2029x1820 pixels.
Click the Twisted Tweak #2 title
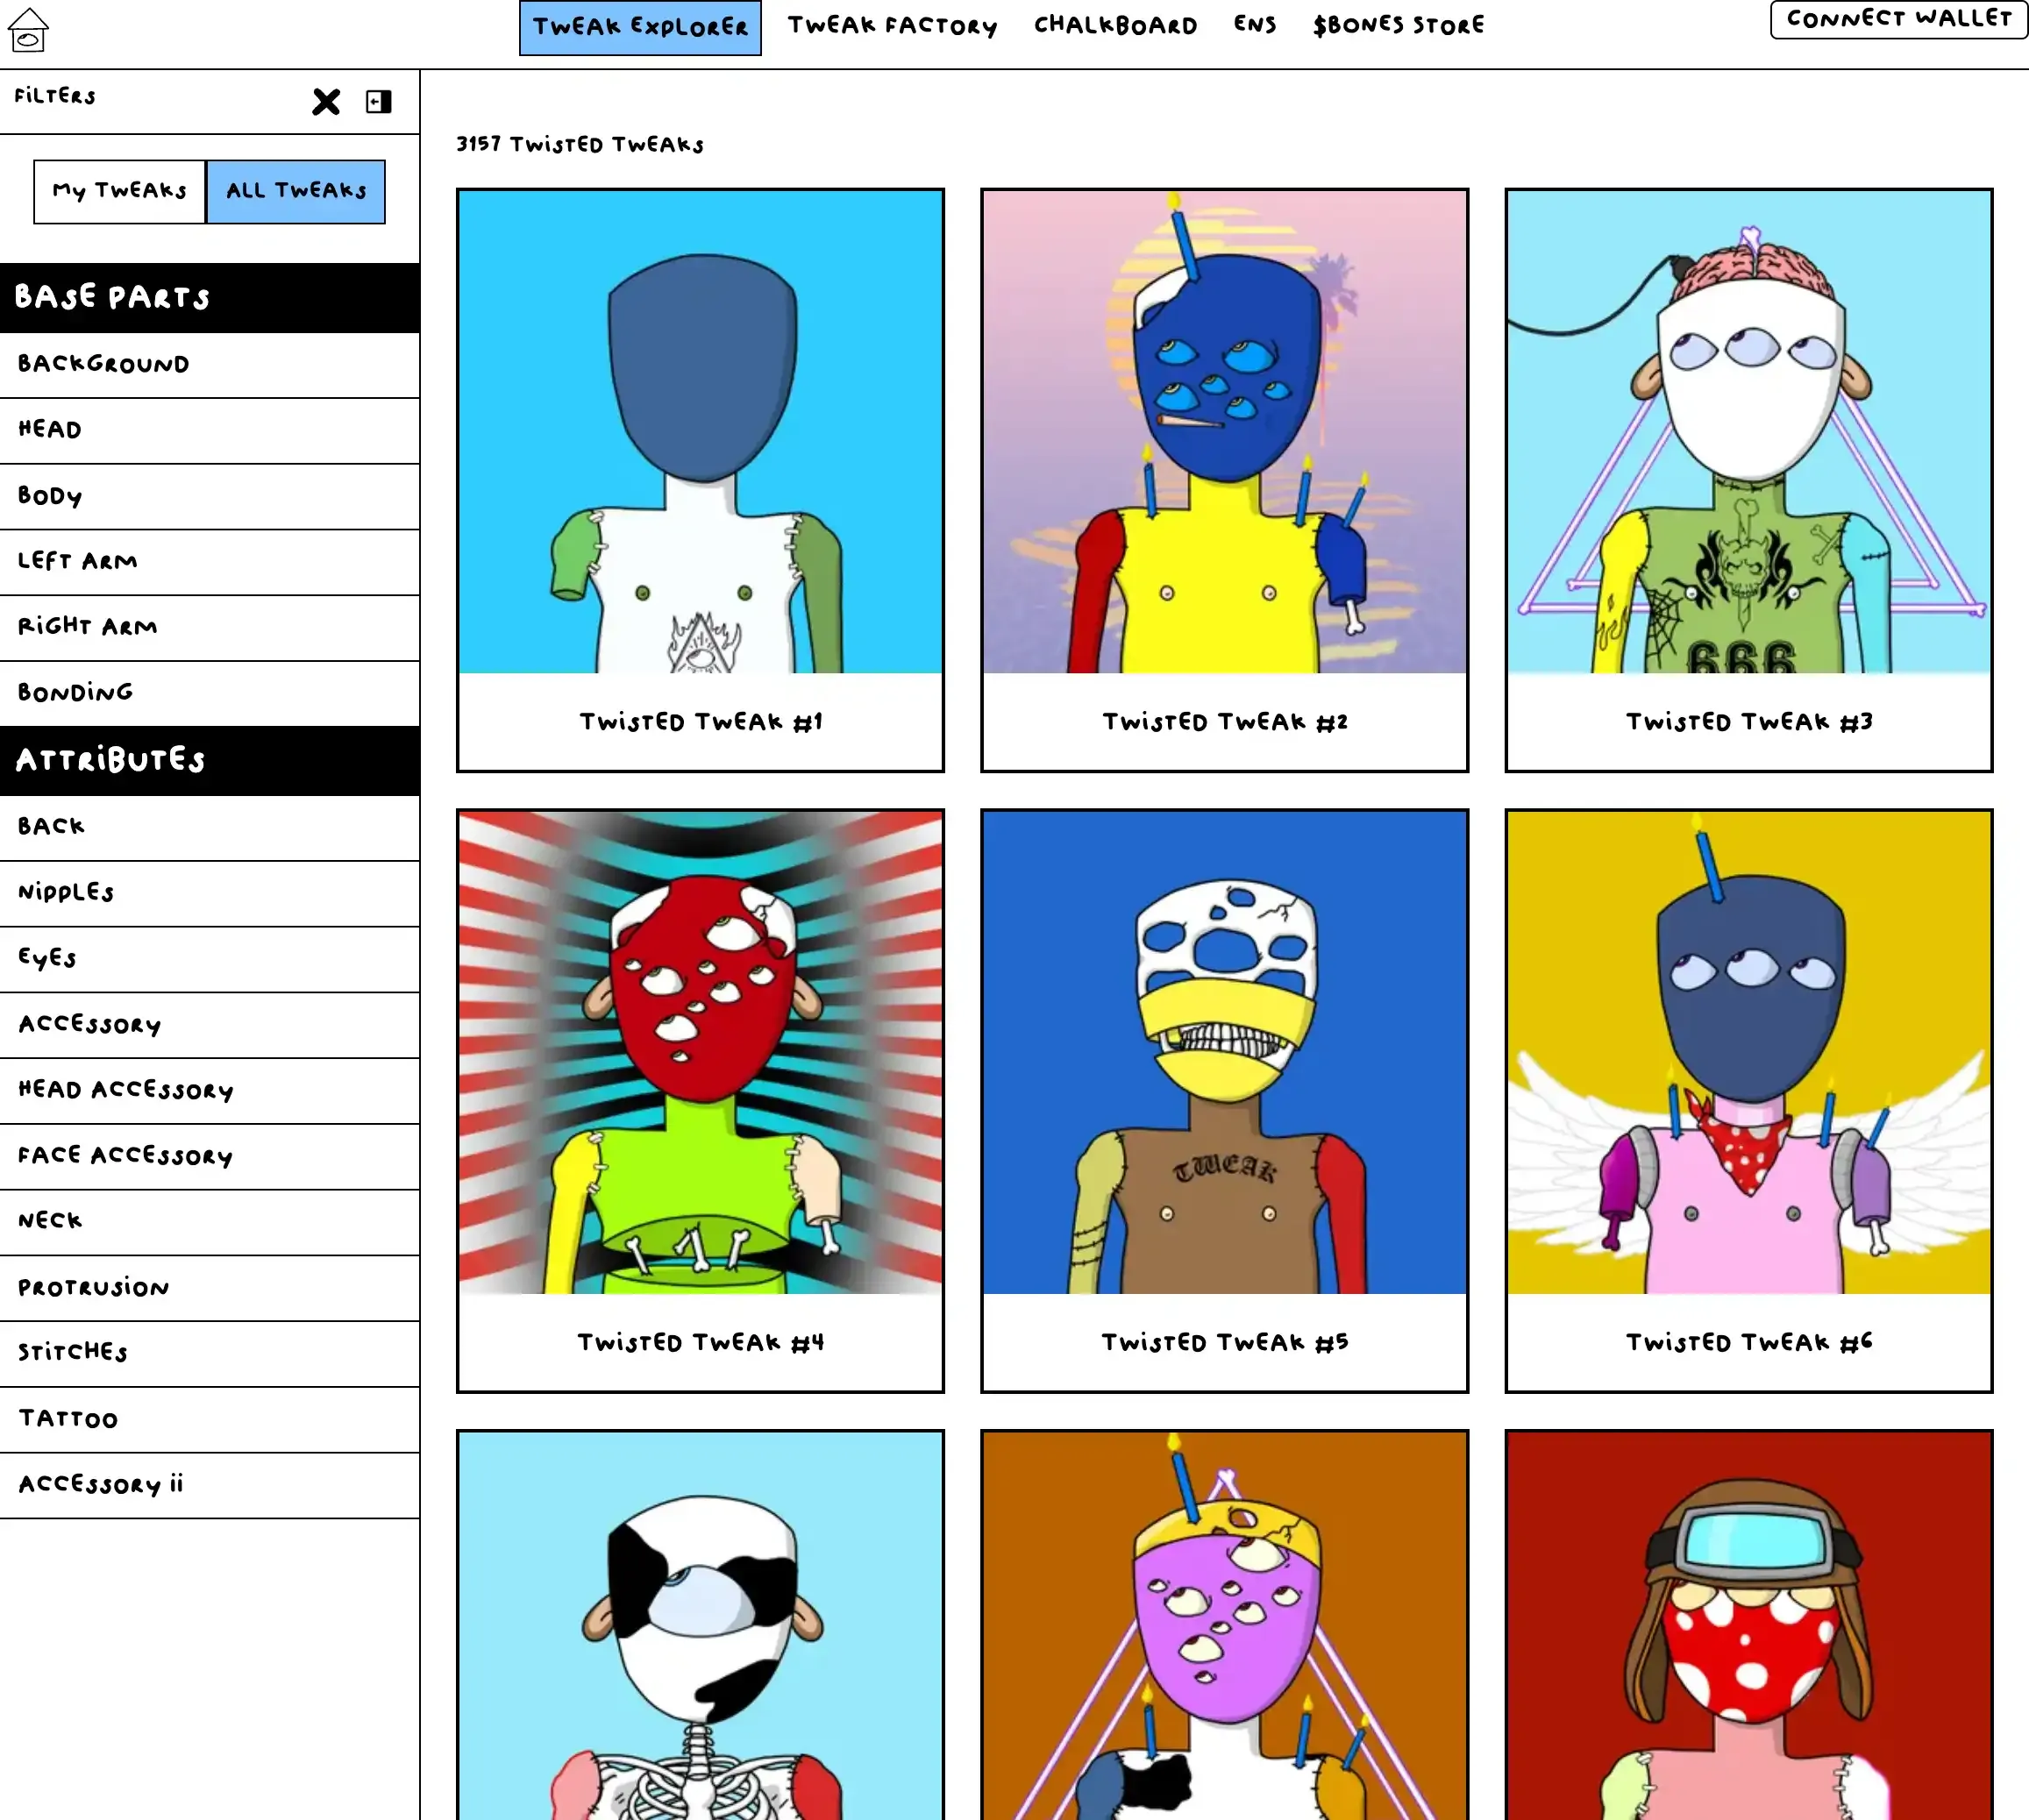[1224, 722]
